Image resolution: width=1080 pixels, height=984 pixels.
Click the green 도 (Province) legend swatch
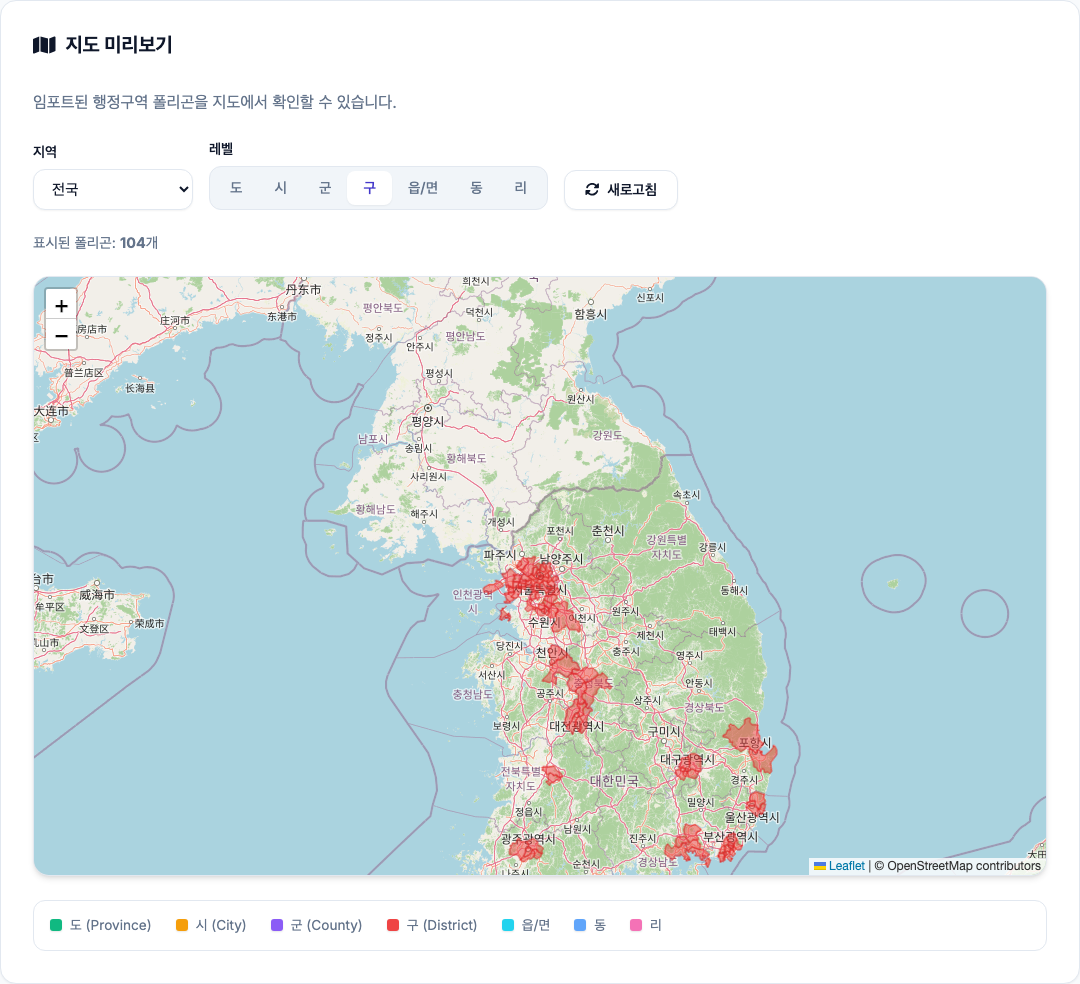(56, 925)
